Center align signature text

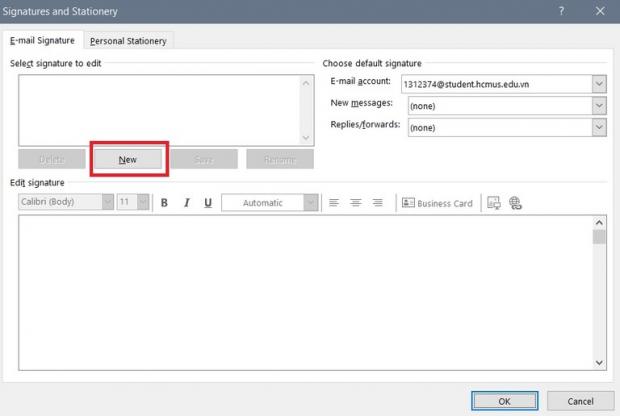pos(356,203)
